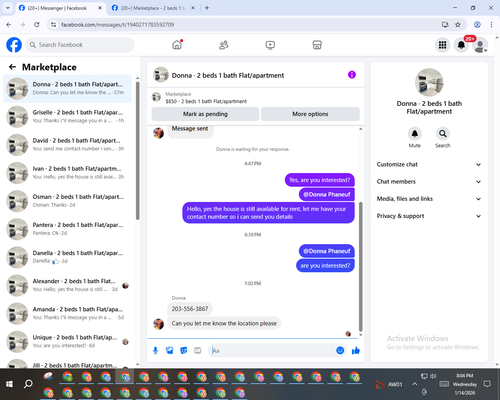The image size is (500, 400).
Task: Open Pantera conversation in list
Action: point(67,229)
